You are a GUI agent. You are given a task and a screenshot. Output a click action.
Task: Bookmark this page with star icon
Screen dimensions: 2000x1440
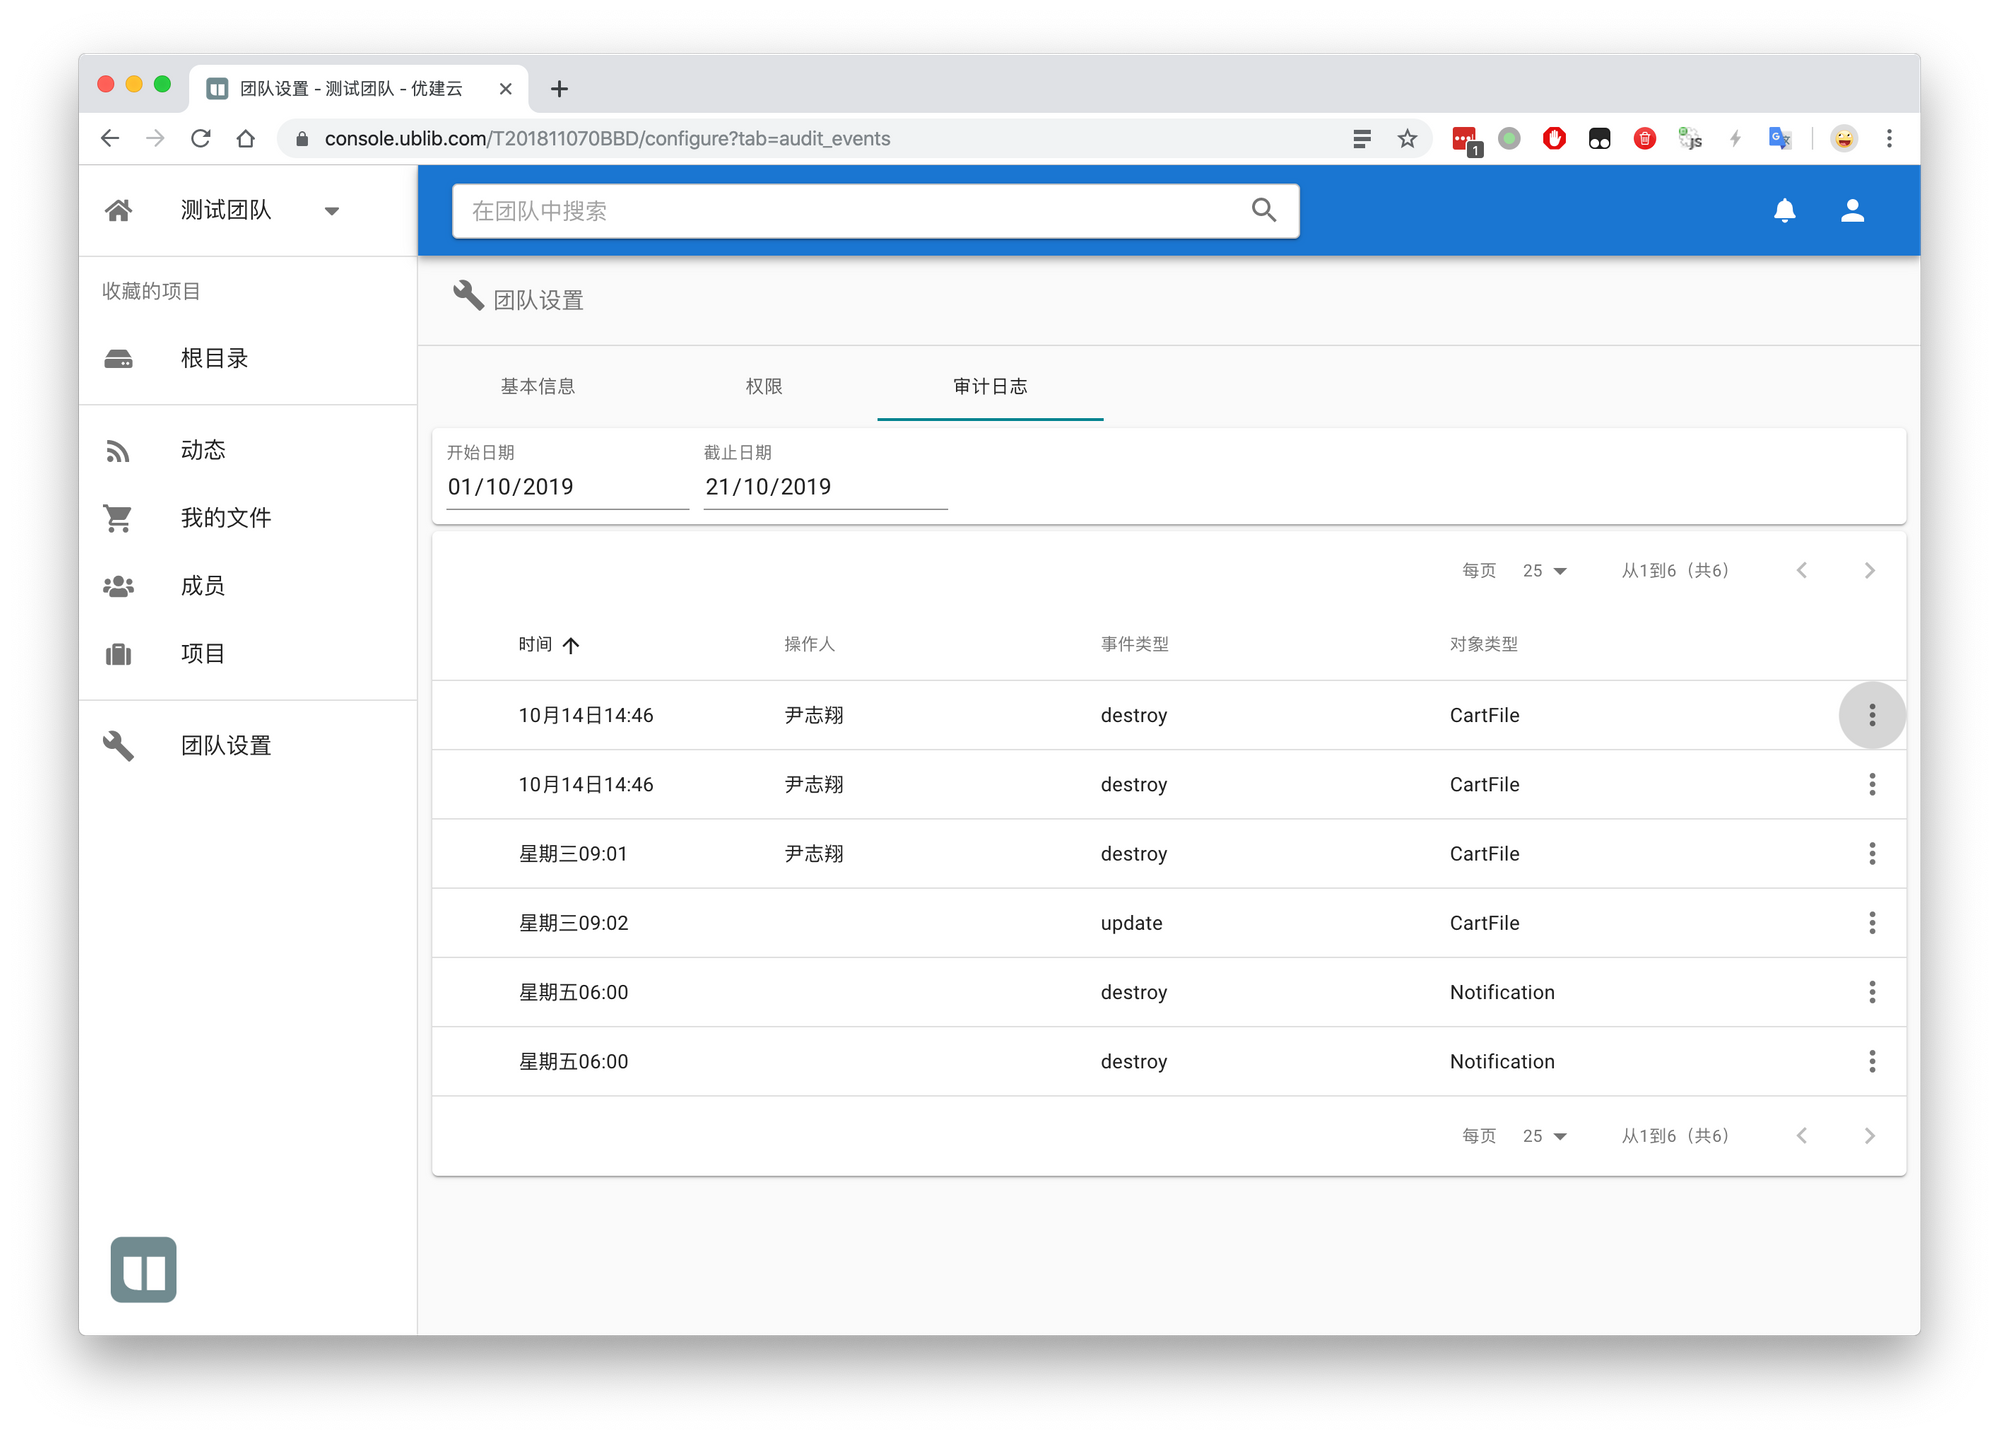[x=1407, y=139]
